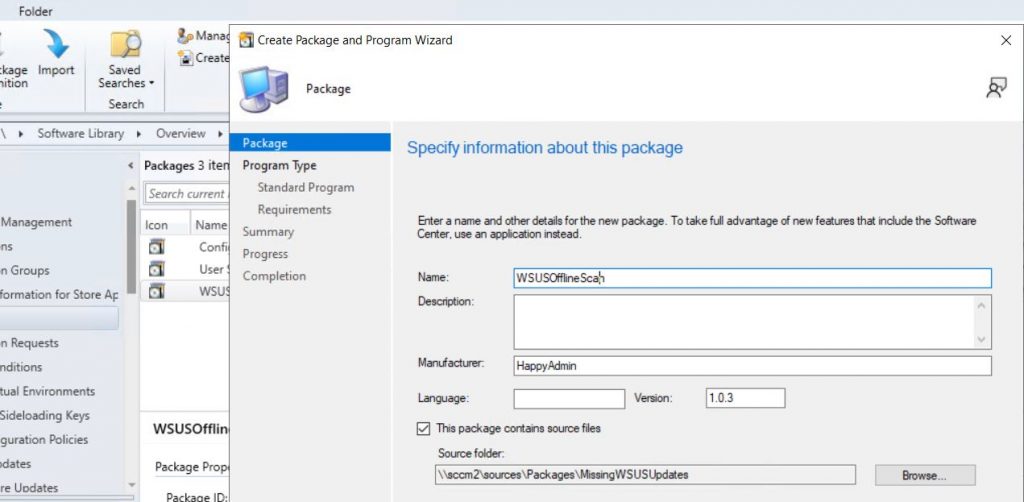This screenshot has width=1024, height=502.
Task: Select 'n Requests' navigation tree item
Action: [29, 343]
